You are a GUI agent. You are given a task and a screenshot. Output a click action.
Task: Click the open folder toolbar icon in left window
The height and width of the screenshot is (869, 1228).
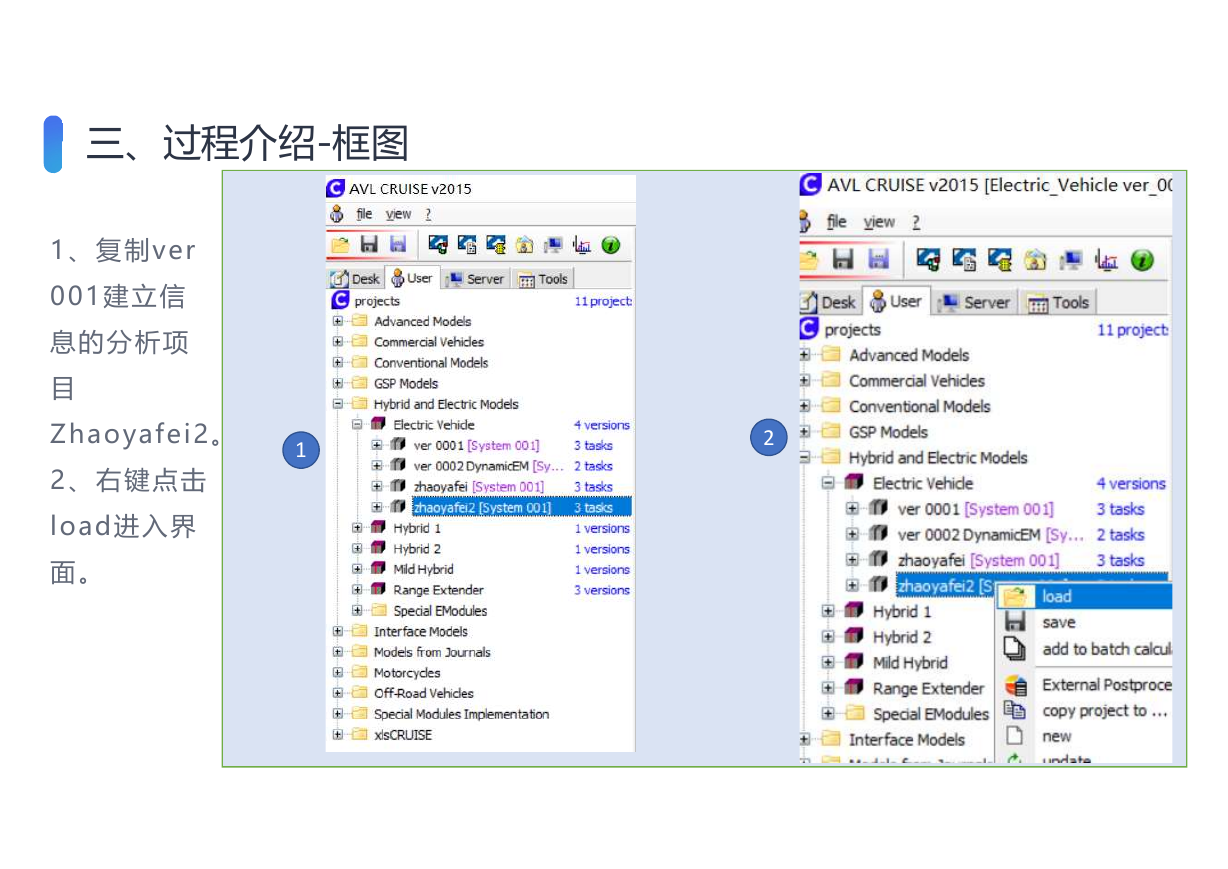pos(340,245)
